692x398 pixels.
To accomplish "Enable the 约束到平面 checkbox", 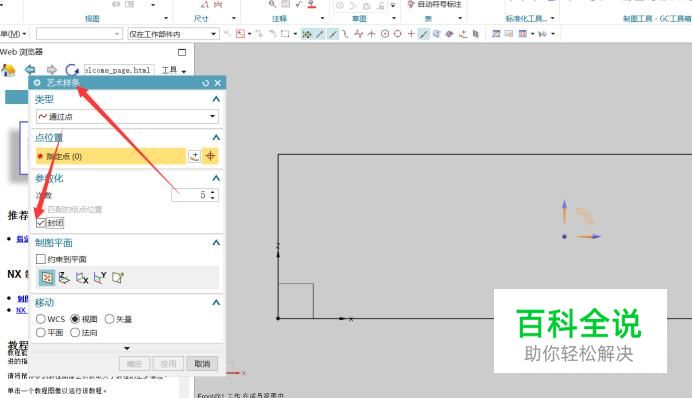I will (41, 259).
